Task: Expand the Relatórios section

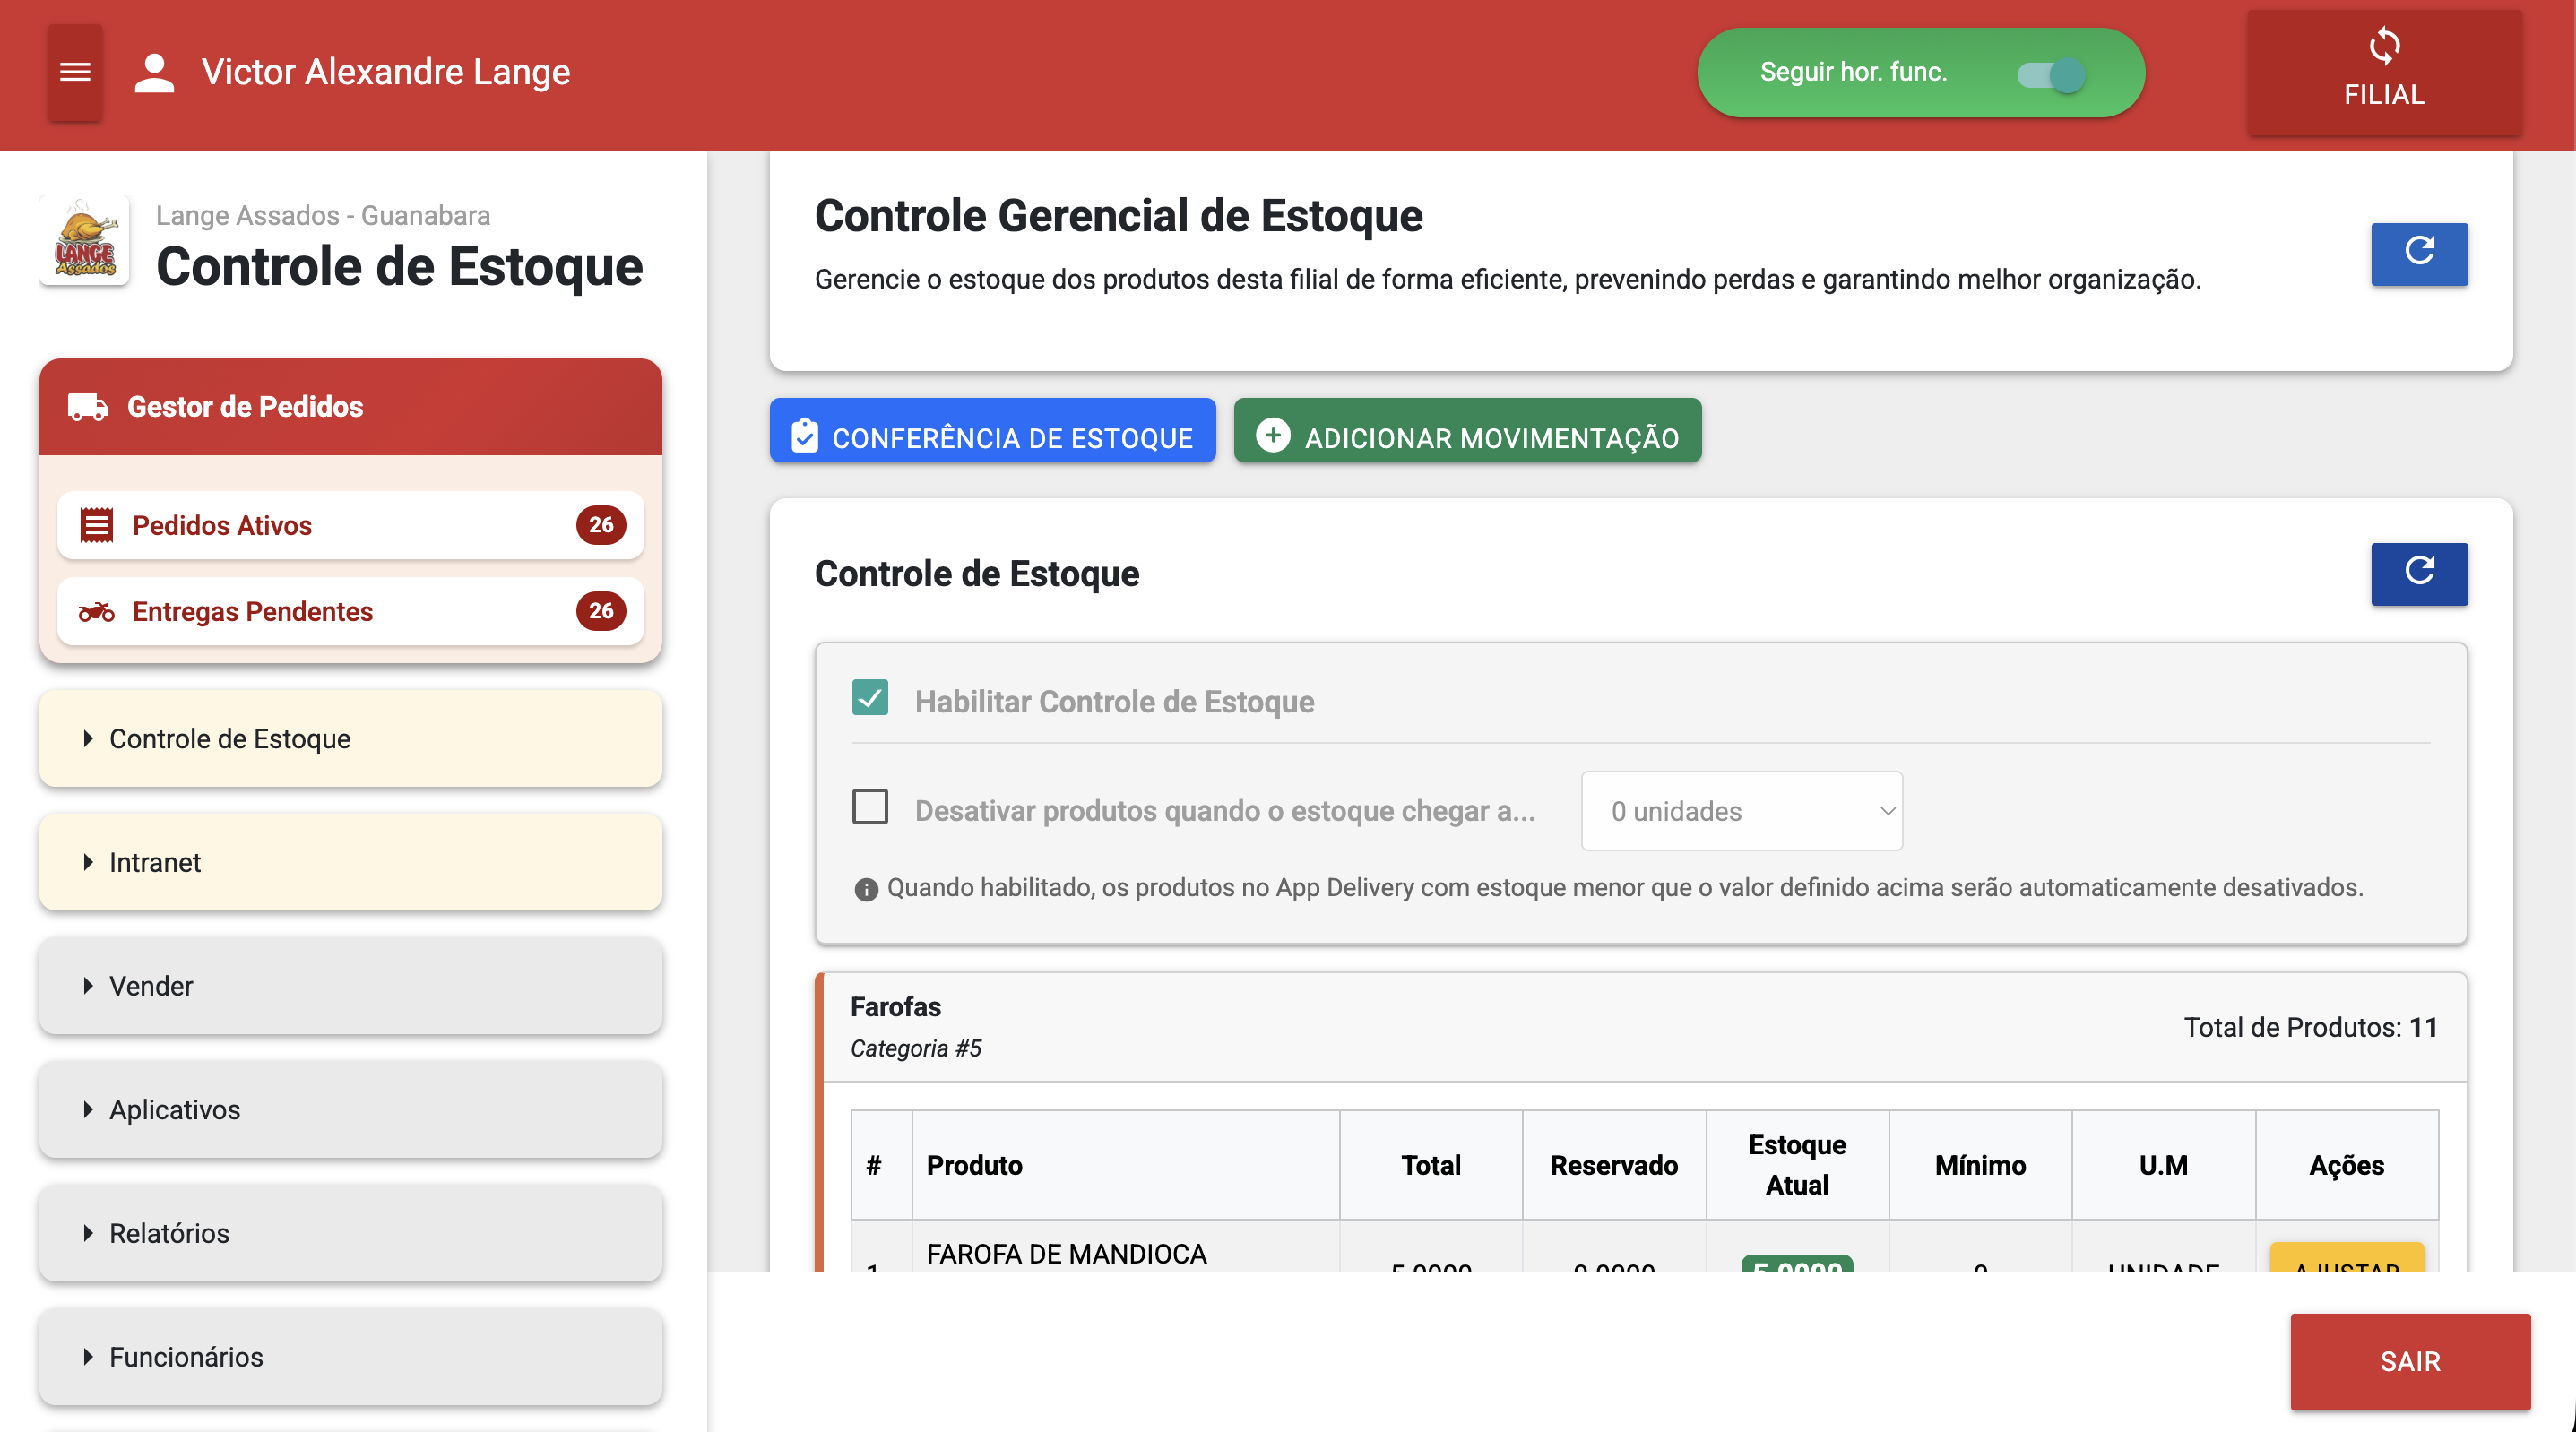Action: (x=168, y=1233)
